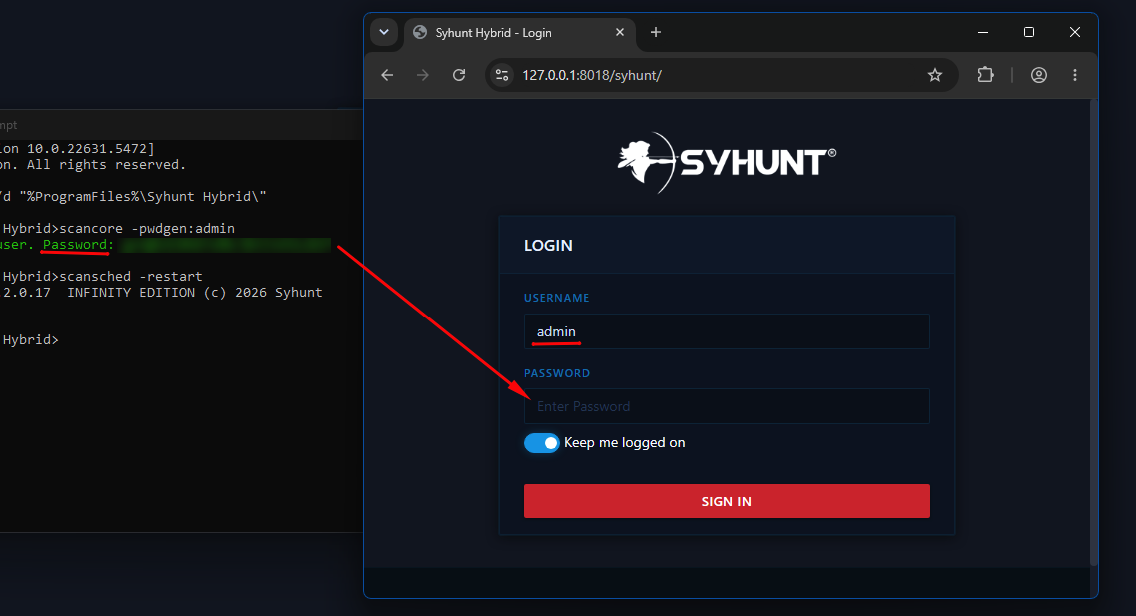Screen dimensions: 1136x616
Task: Bookmark this page with the star icon
Action: coord(935,75)
